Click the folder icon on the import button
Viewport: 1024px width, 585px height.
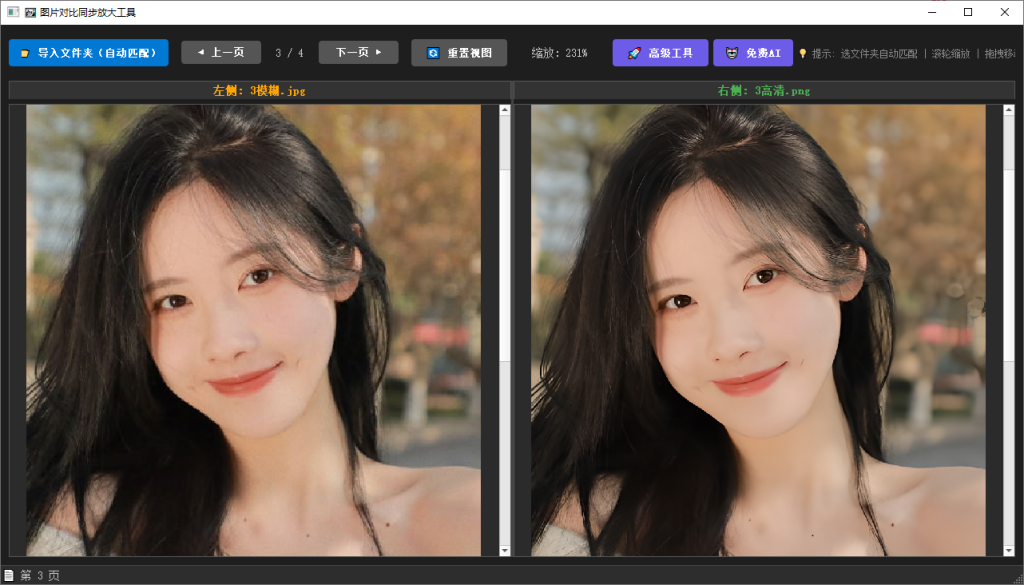(x=25, y=54)
